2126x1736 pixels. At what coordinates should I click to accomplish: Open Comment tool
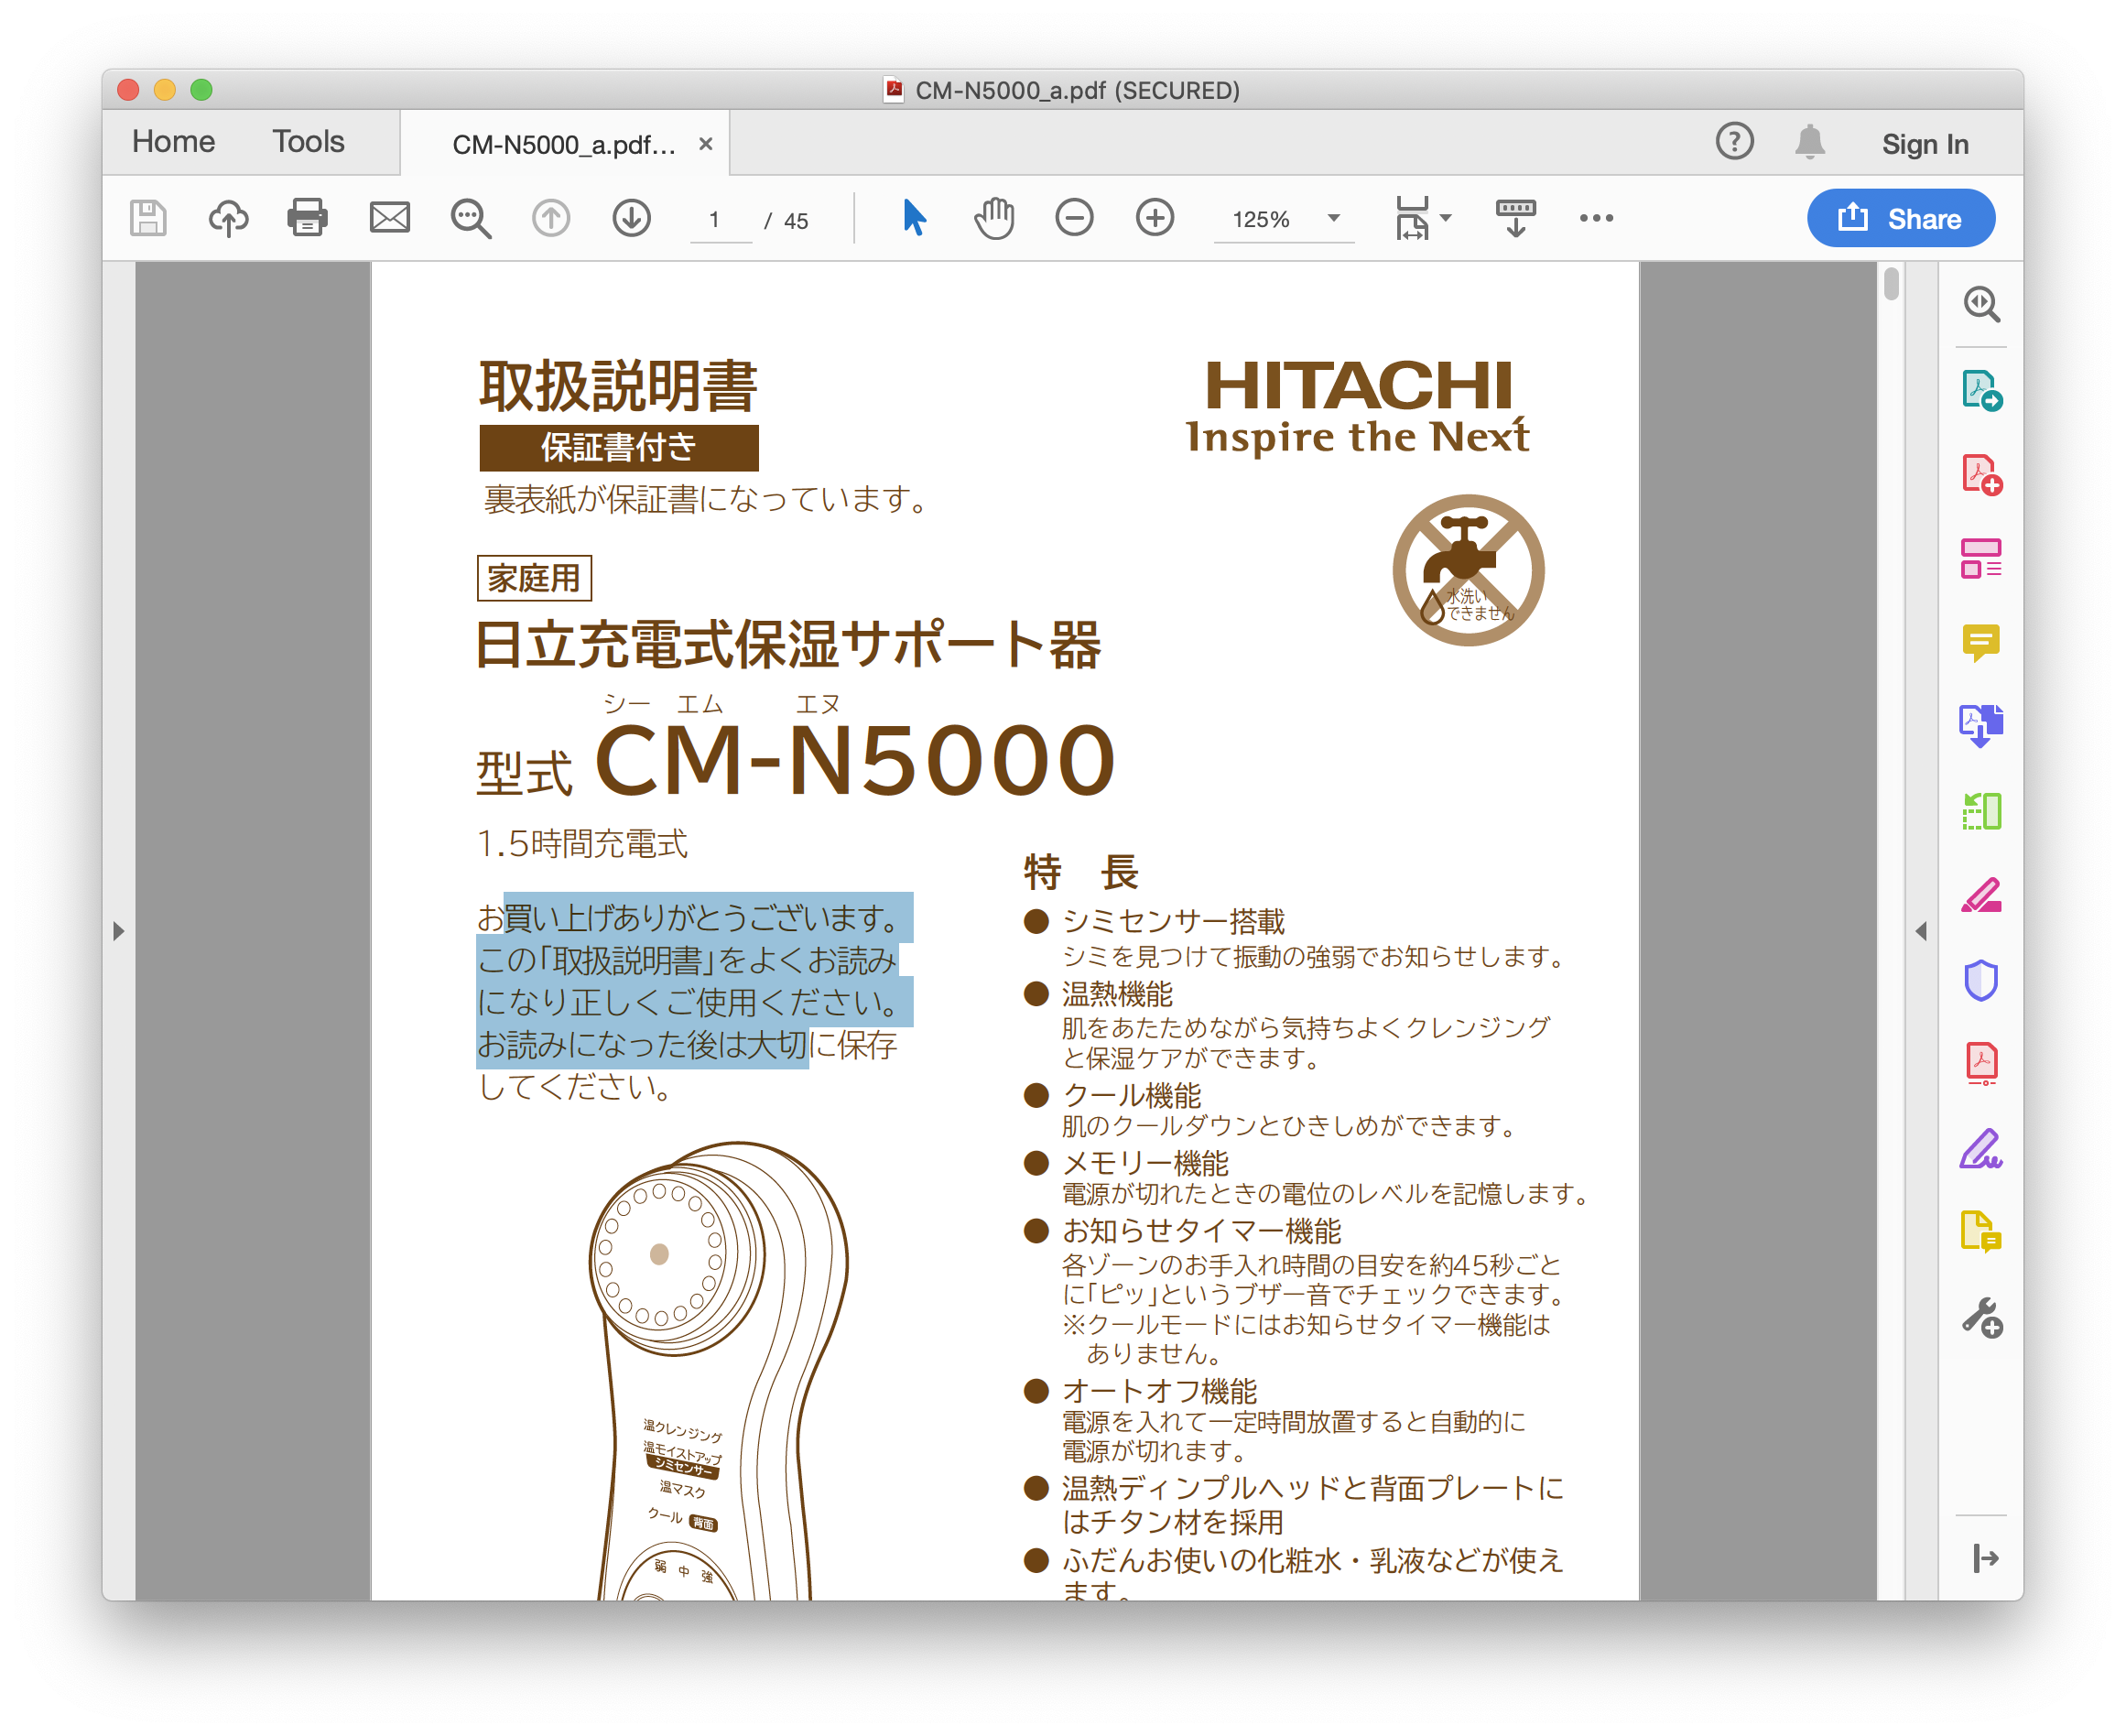point(1982,642)
